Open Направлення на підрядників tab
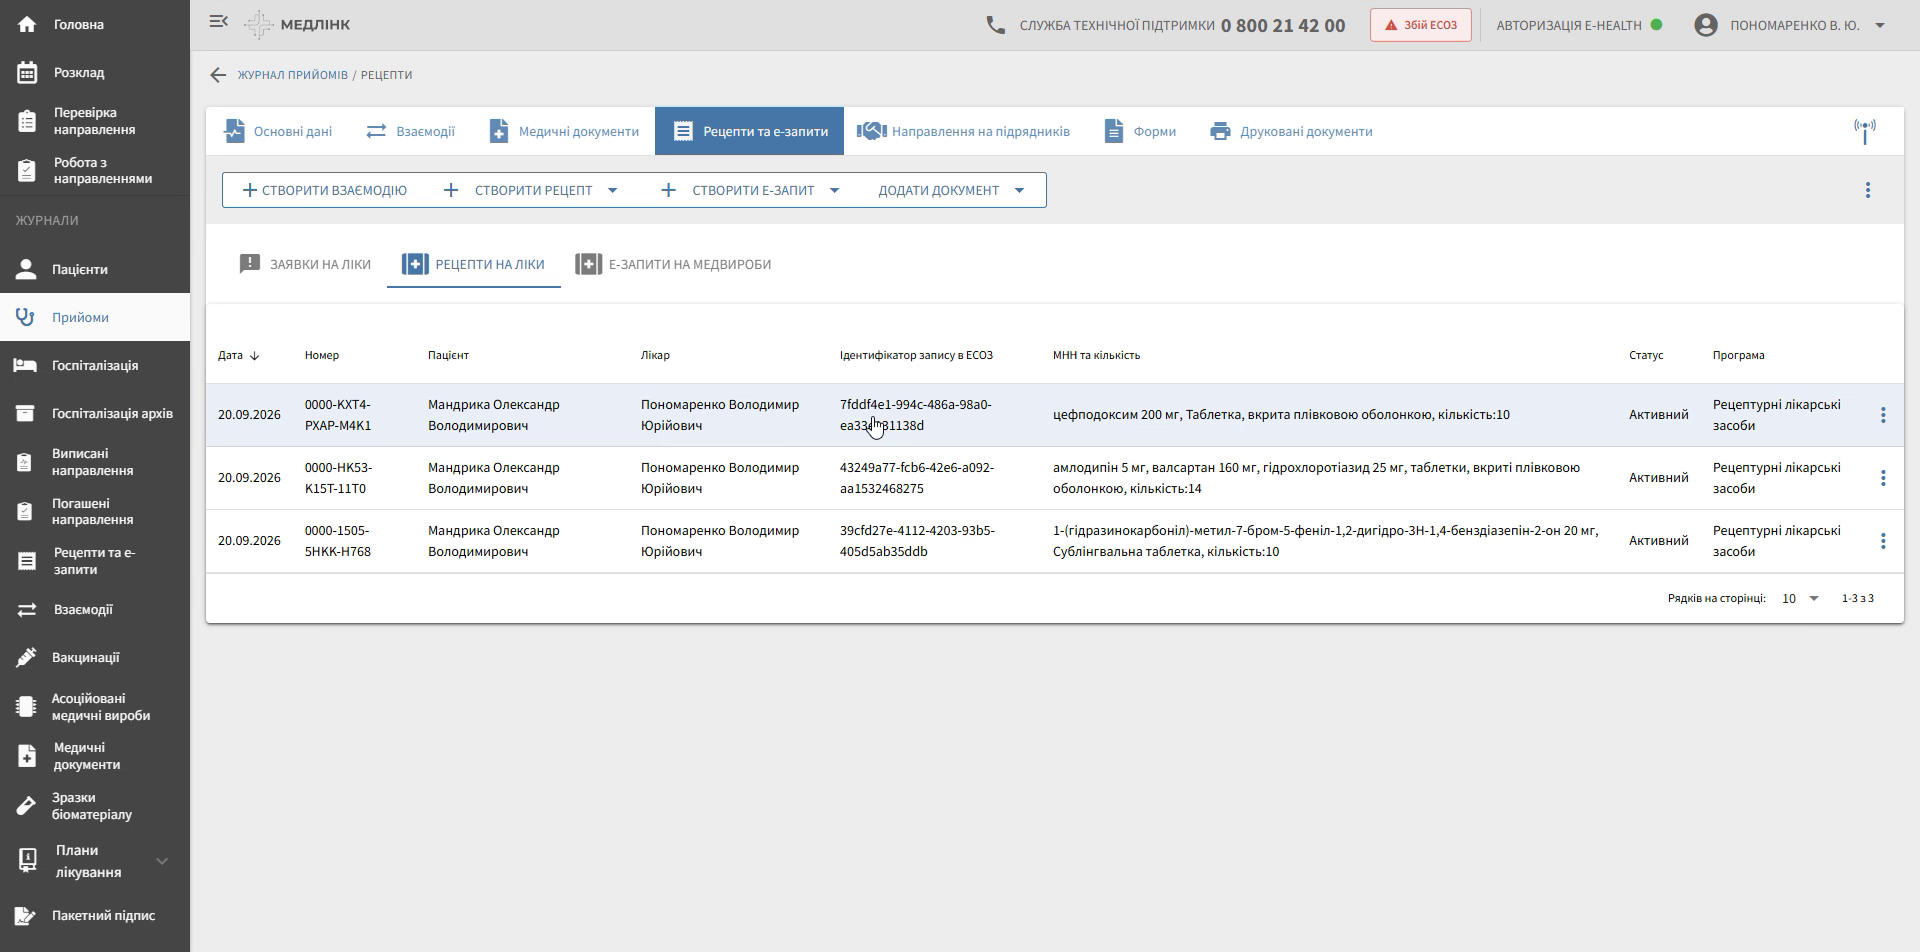This screenshot has height=952, width=1920. [964, 131]
